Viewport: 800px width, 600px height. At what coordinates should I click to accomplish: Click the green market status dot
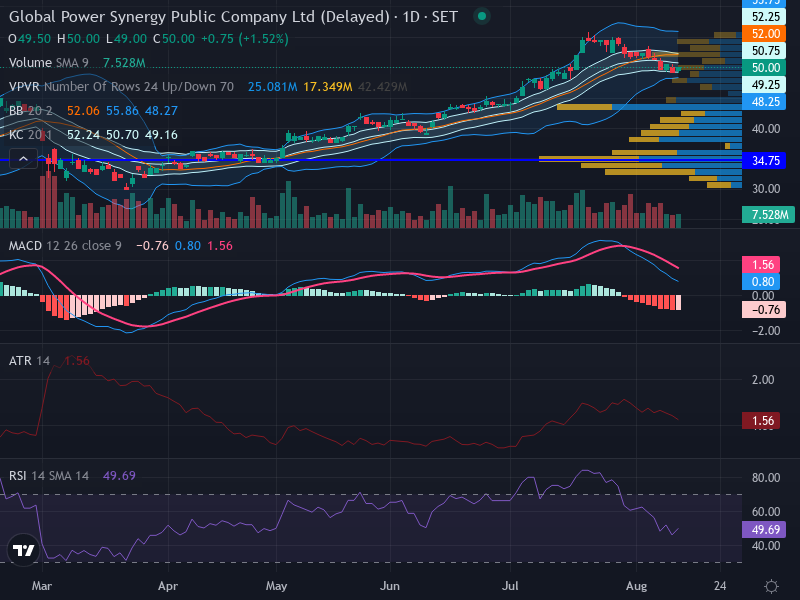(481, 16)
